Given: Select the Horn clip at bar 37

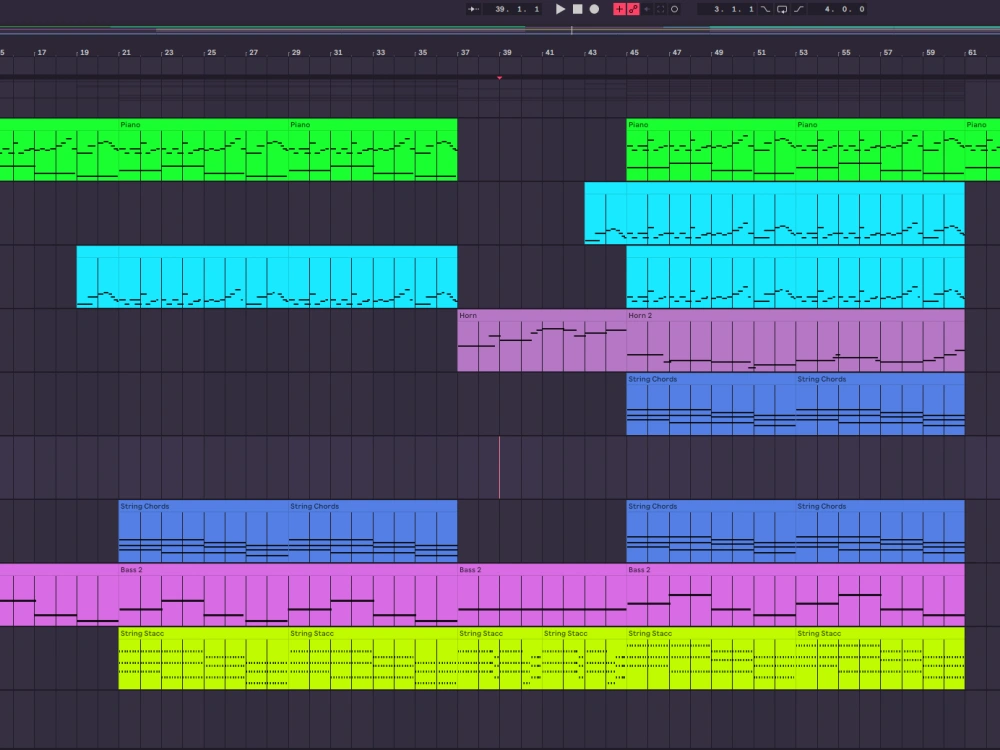Looking at the screenshot, I should 541,341.
